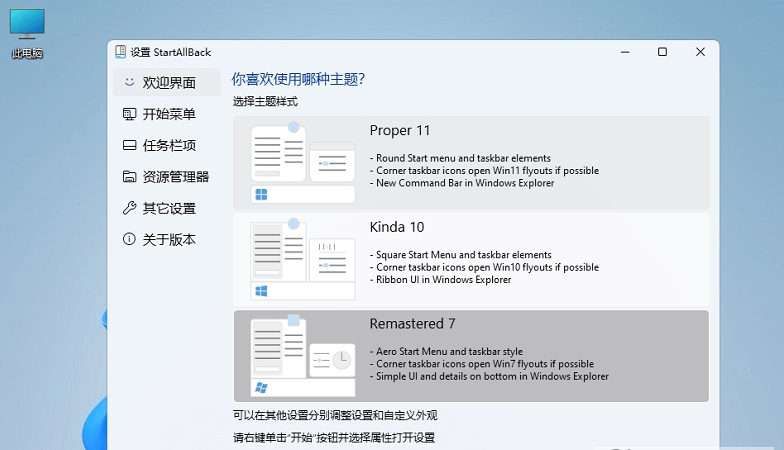This screenshot has height=450, width=784.
Task: Choose the Proper 11 theme
Action: click(471, 162)
